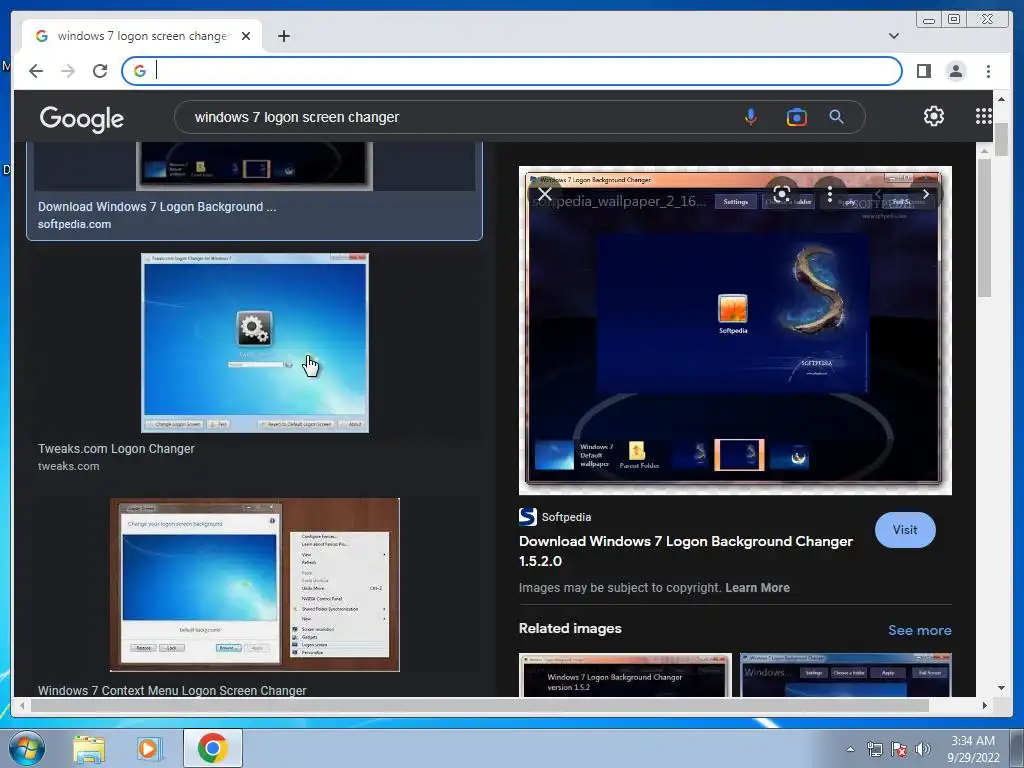Open the taskbar clock showing 3:34 AM
The width and height of the screenshot is (1024, 768).
(973, 749)
